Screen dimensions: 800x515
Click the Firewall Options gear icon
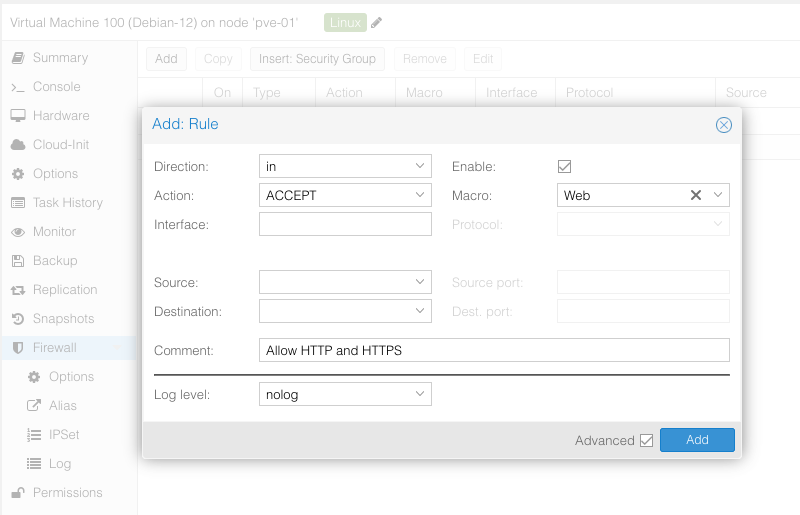tap(34, 377)
